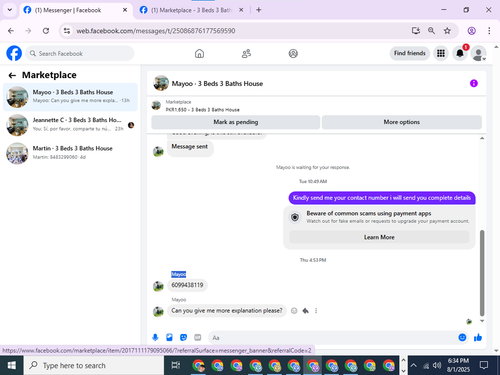Show hidden system tray icons

pyautogui.click(x=413, y=365)
